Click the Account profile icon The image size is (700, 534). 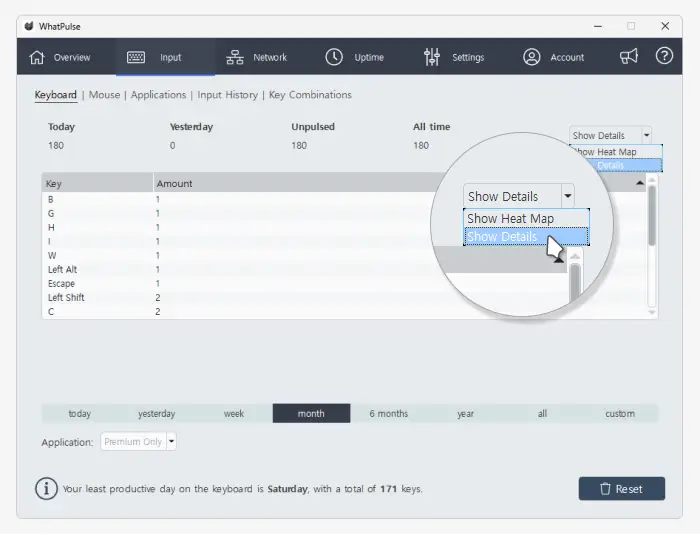pos(532,57)
